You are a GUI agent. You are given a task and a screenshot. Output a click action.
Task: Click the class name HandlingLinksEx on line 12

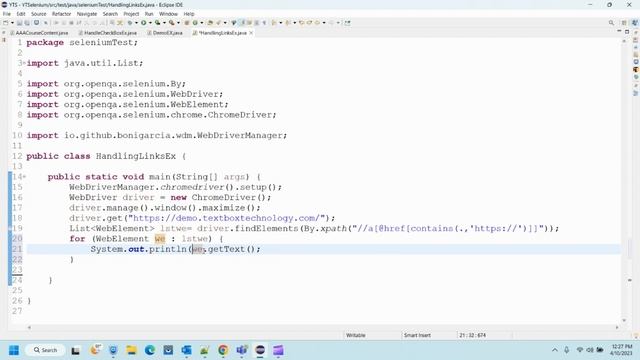[x=136, y=156]
